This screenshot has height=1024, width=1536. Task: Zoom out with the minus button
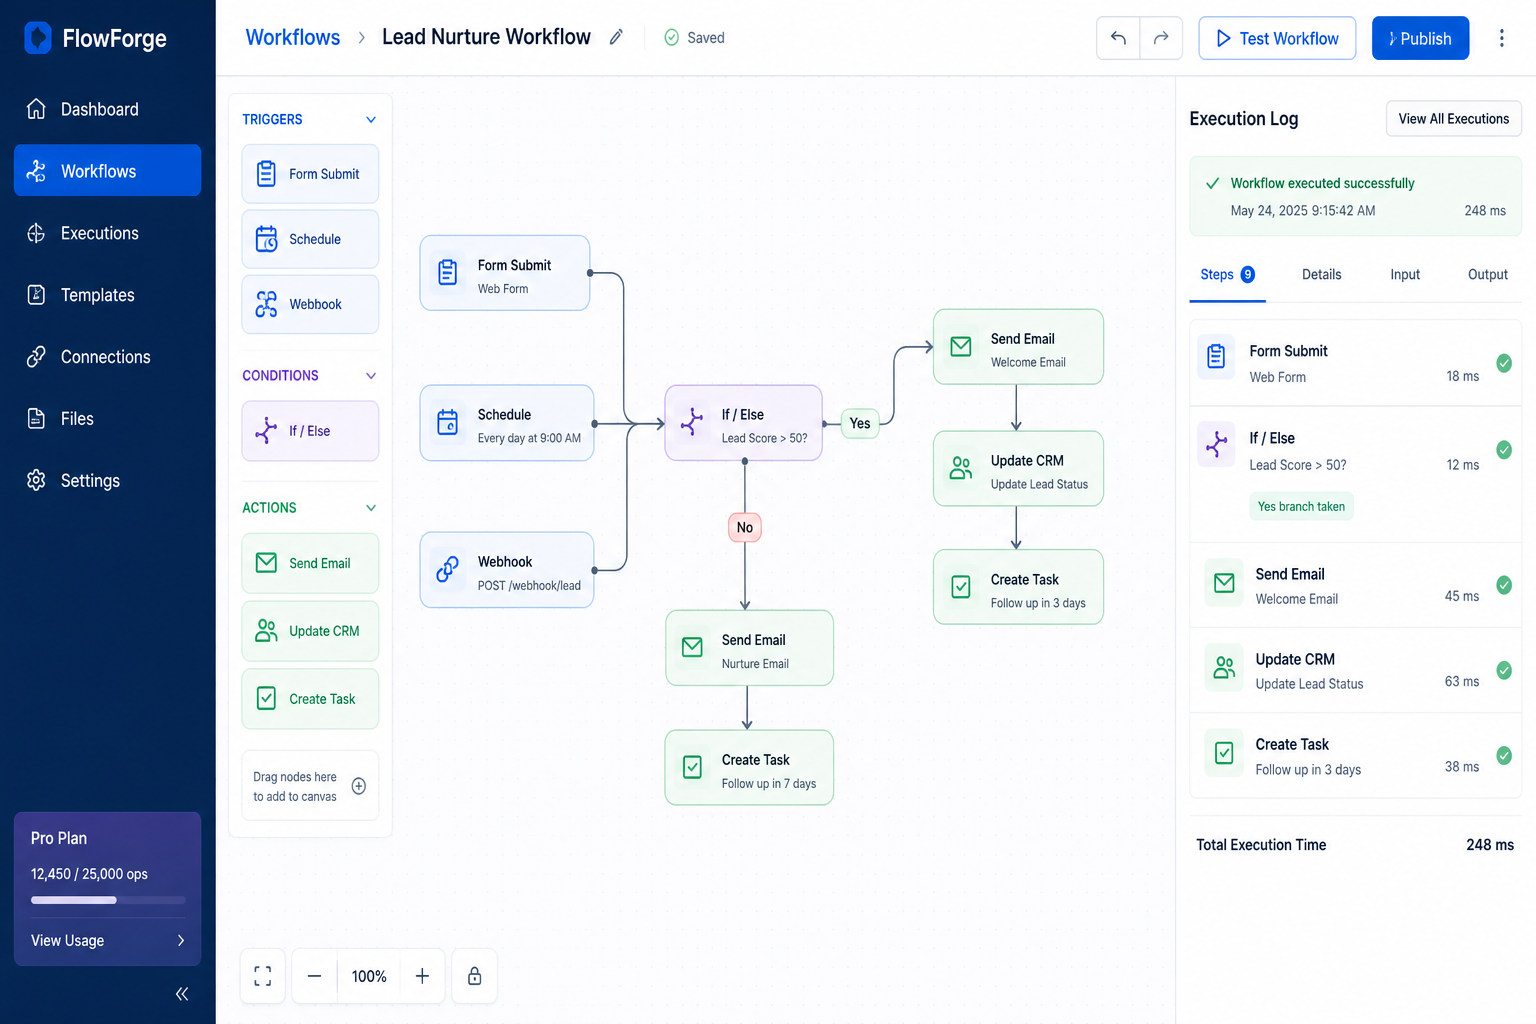(x=314, y=976)
